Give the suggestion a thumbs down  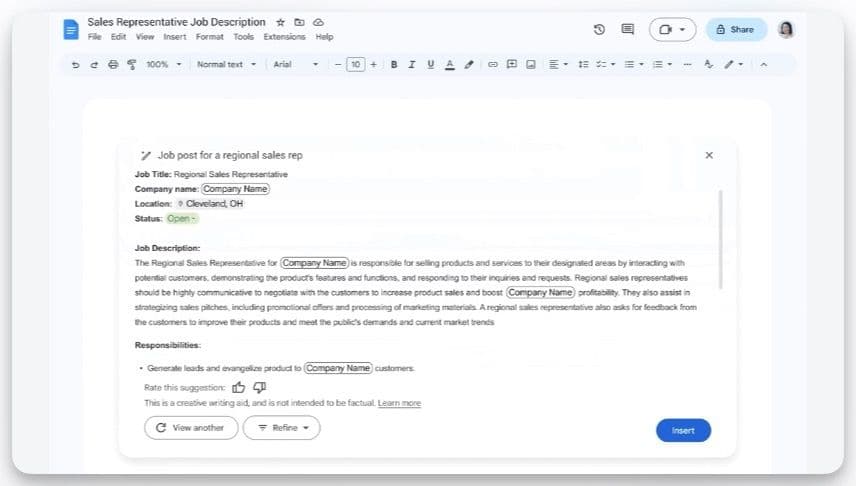(x=260, y=387)
